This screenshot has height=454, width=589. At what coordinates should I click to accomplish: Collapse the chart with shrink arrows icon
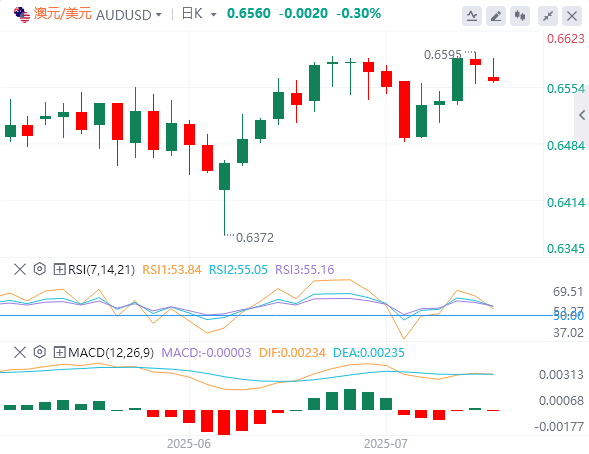click(x=548, y=16)
